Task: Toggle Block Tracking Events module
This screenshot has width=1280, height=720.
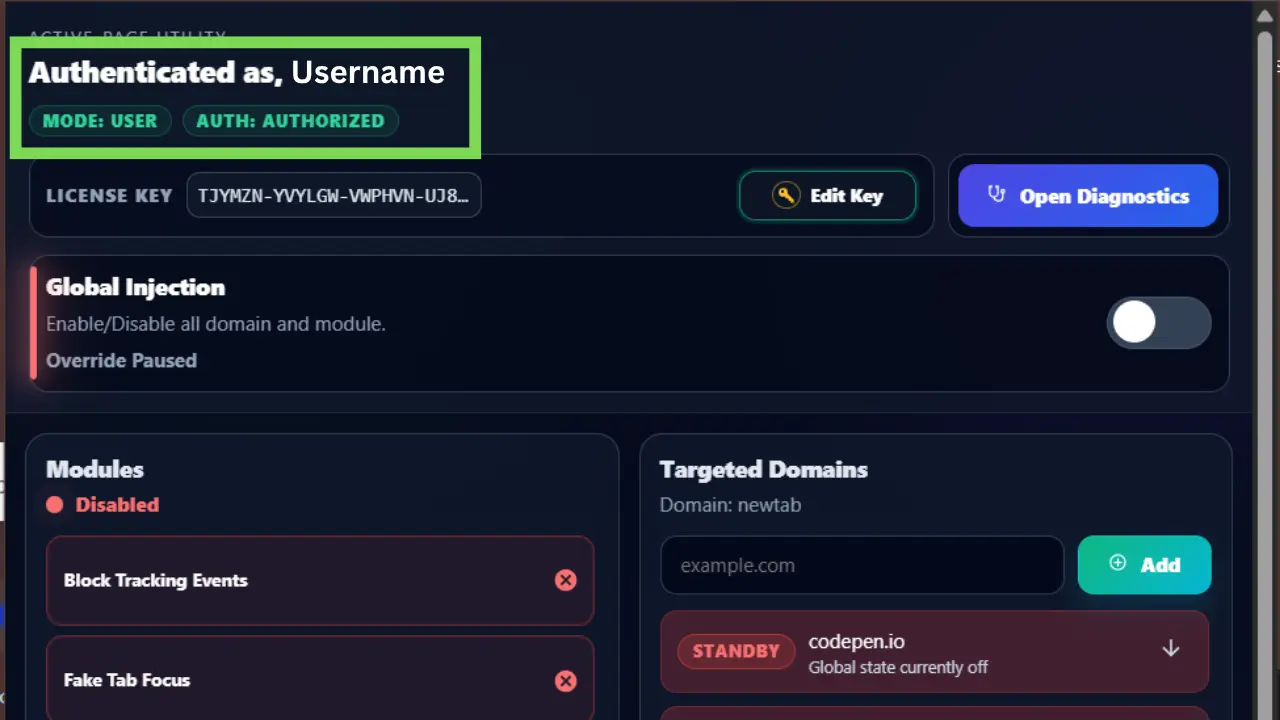Action: [x=320, y=580]
